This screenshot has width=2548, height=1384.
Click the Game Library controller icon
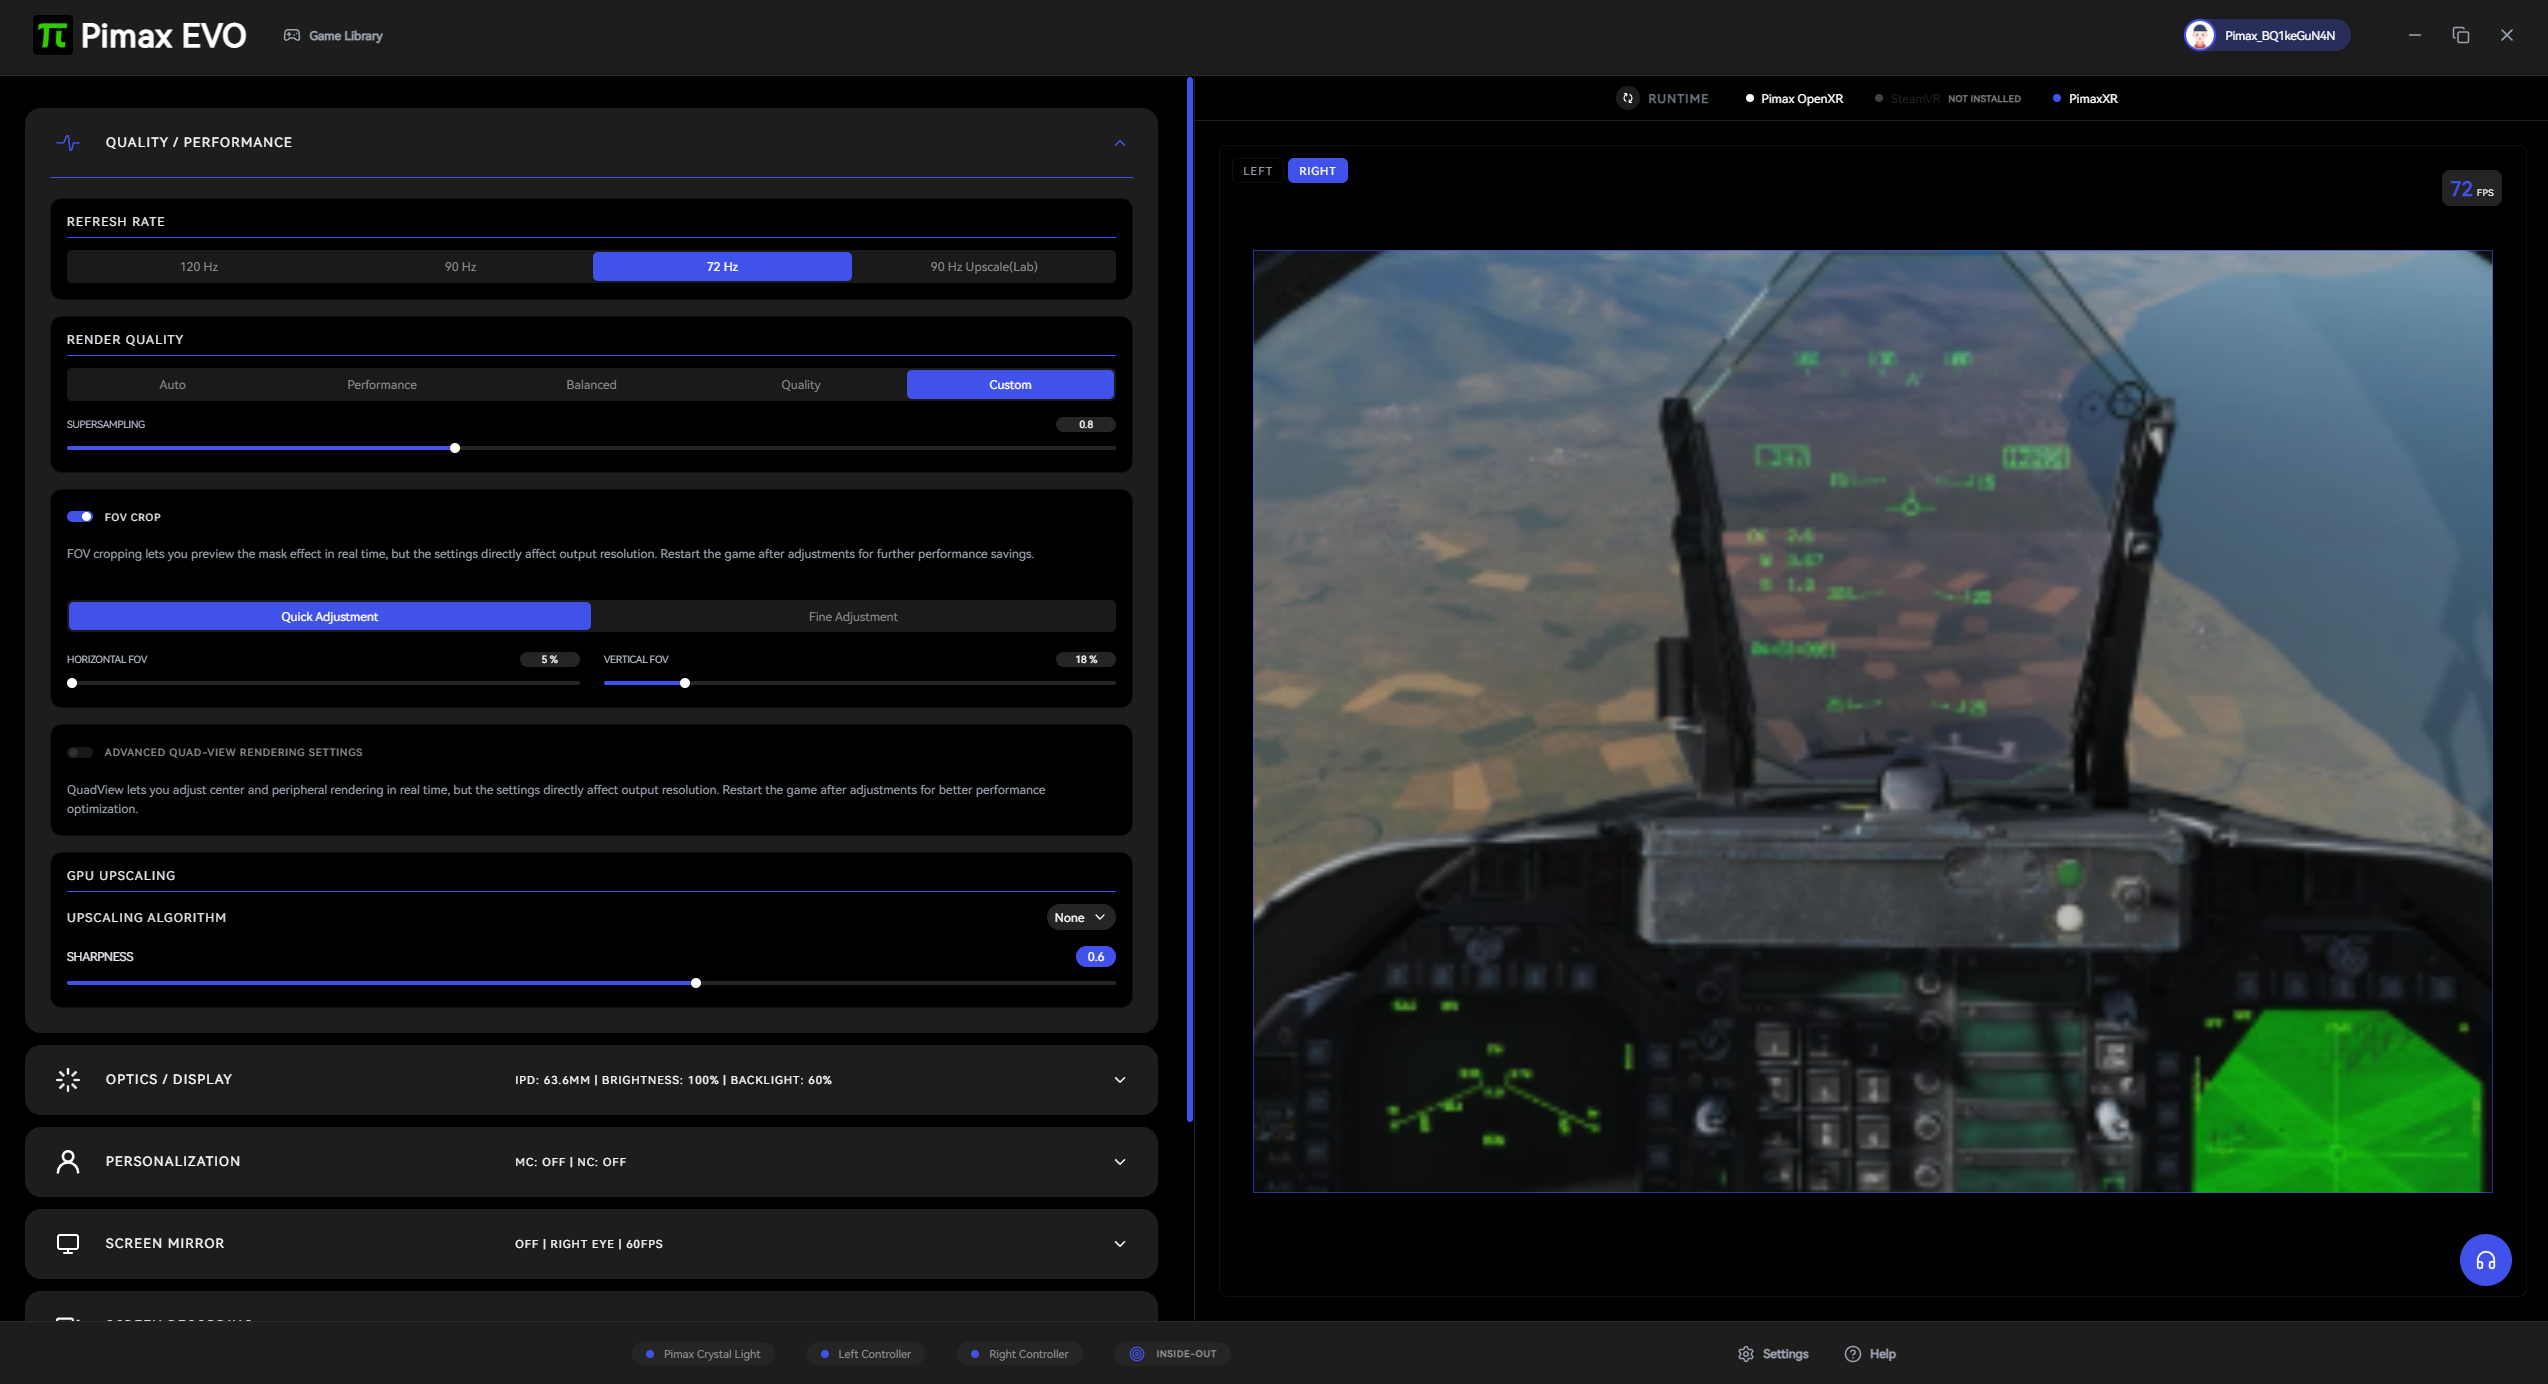point(292,36)
